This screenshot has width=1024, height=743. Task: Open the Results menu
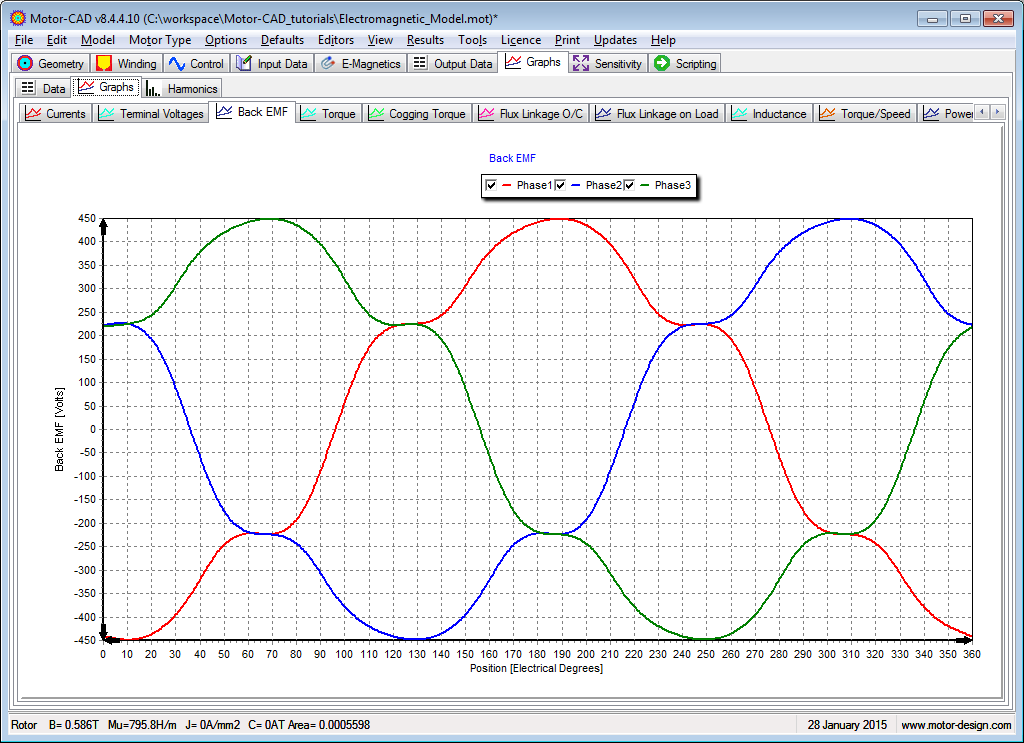(425, 40)
